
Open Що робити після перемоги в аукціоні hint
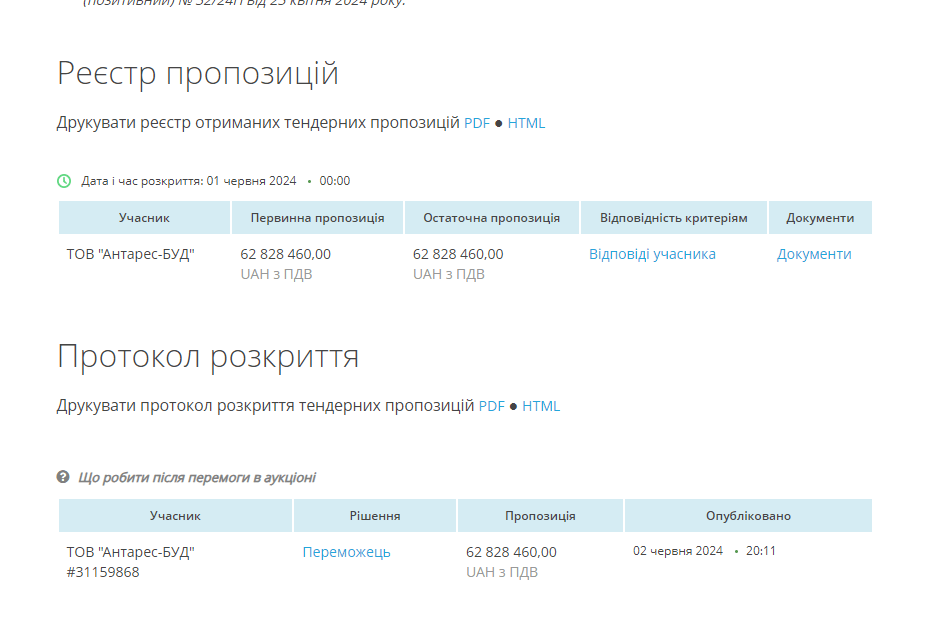[x=197, y=478]
